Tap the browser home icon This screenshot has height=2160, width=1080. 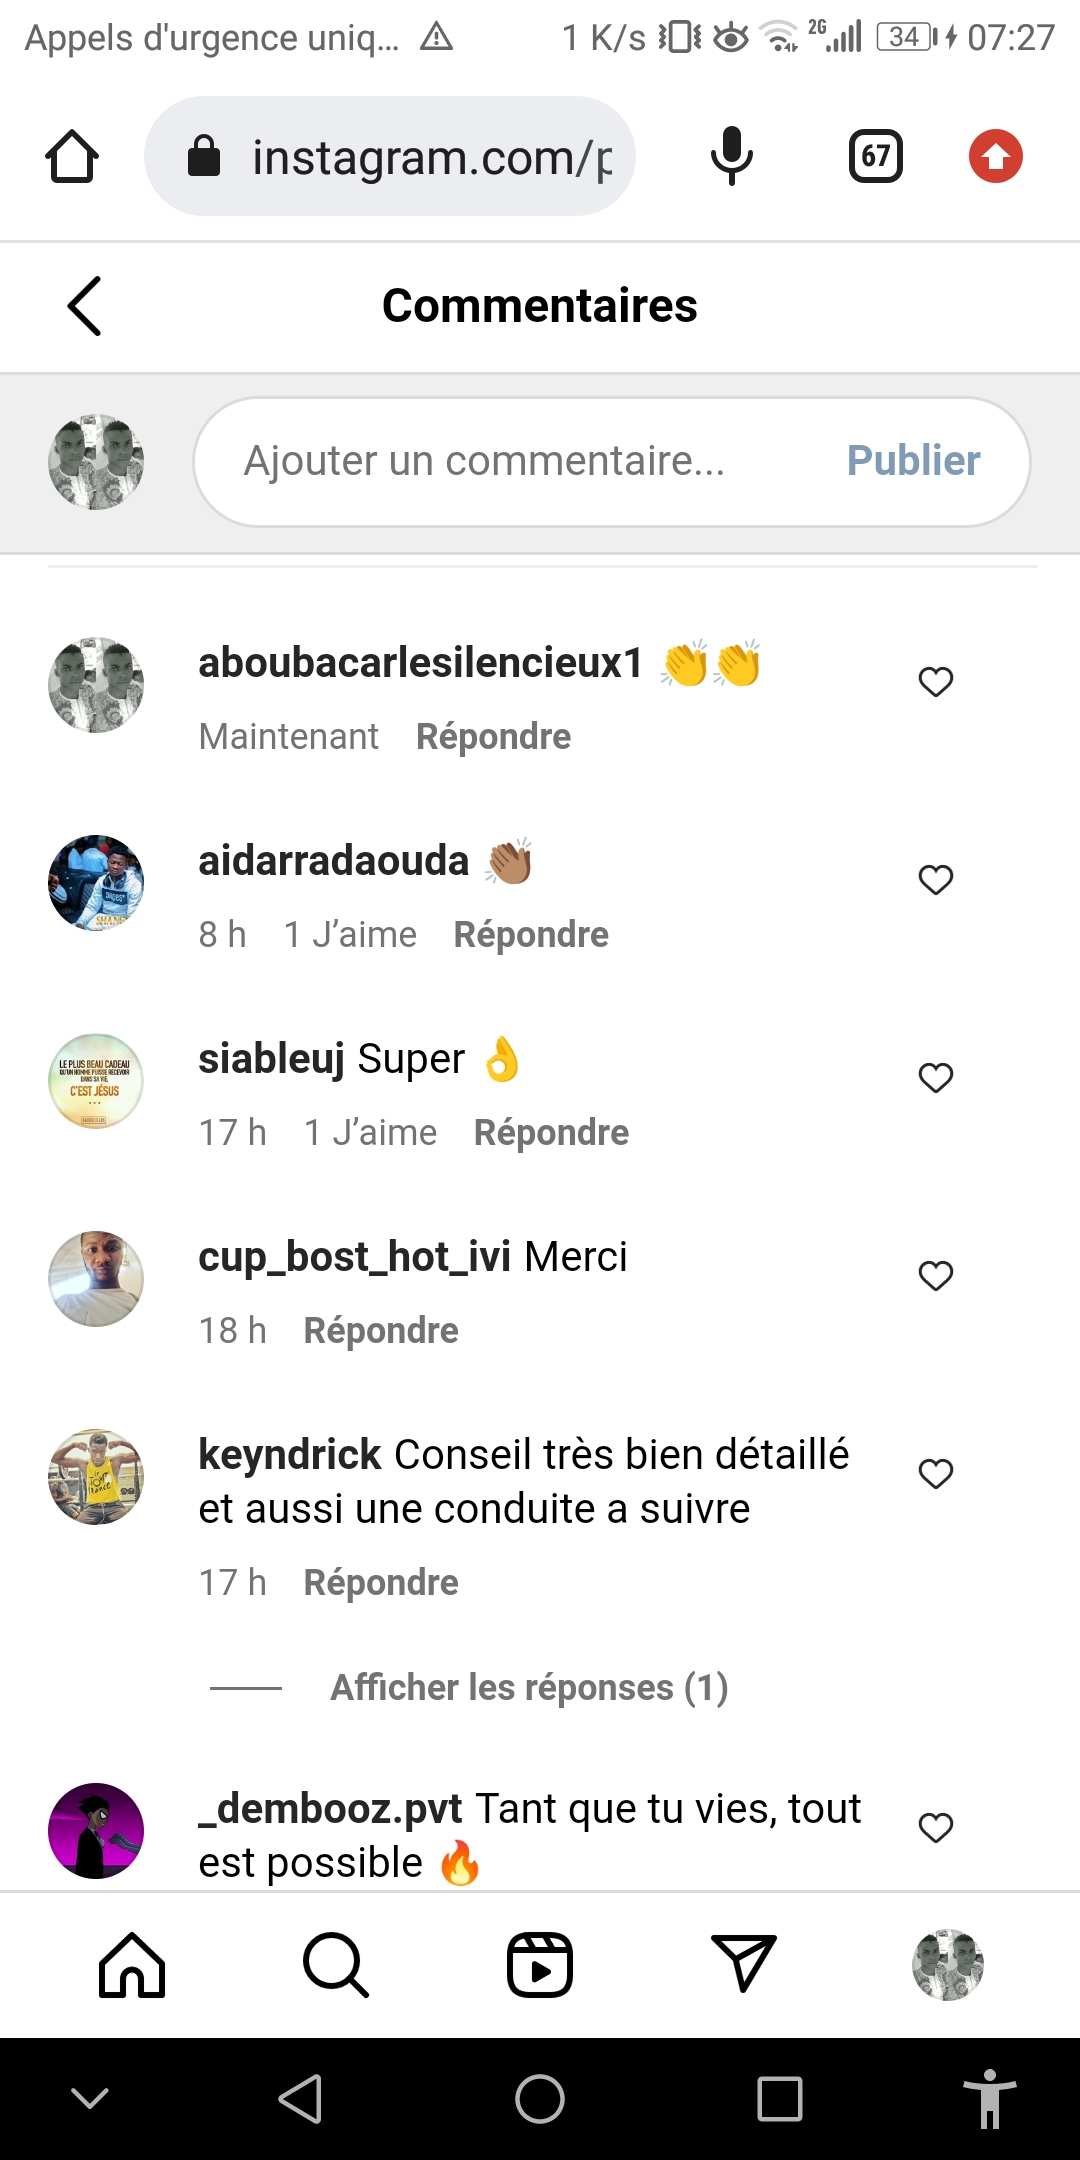click(72, 157)
